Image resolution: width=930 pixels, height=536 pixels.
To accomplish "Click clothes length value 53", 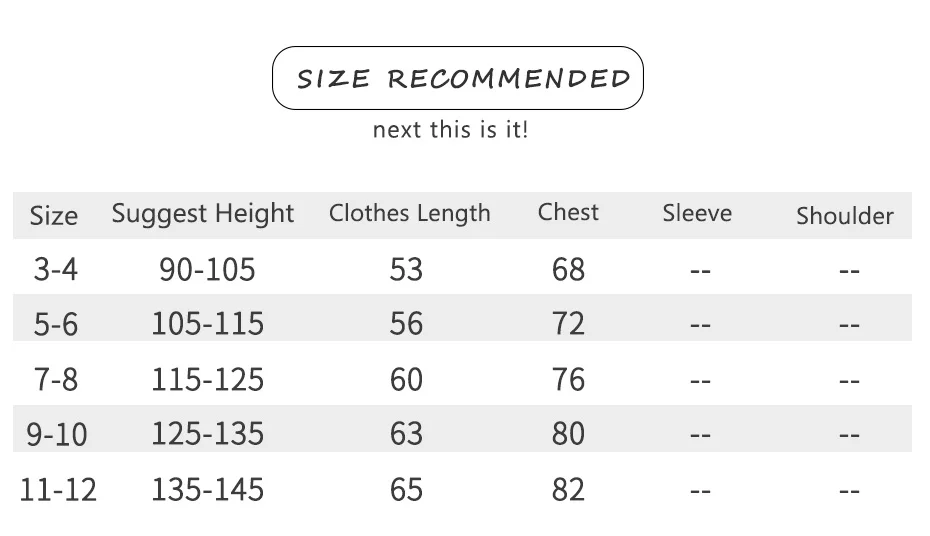I will click(406, 270).
